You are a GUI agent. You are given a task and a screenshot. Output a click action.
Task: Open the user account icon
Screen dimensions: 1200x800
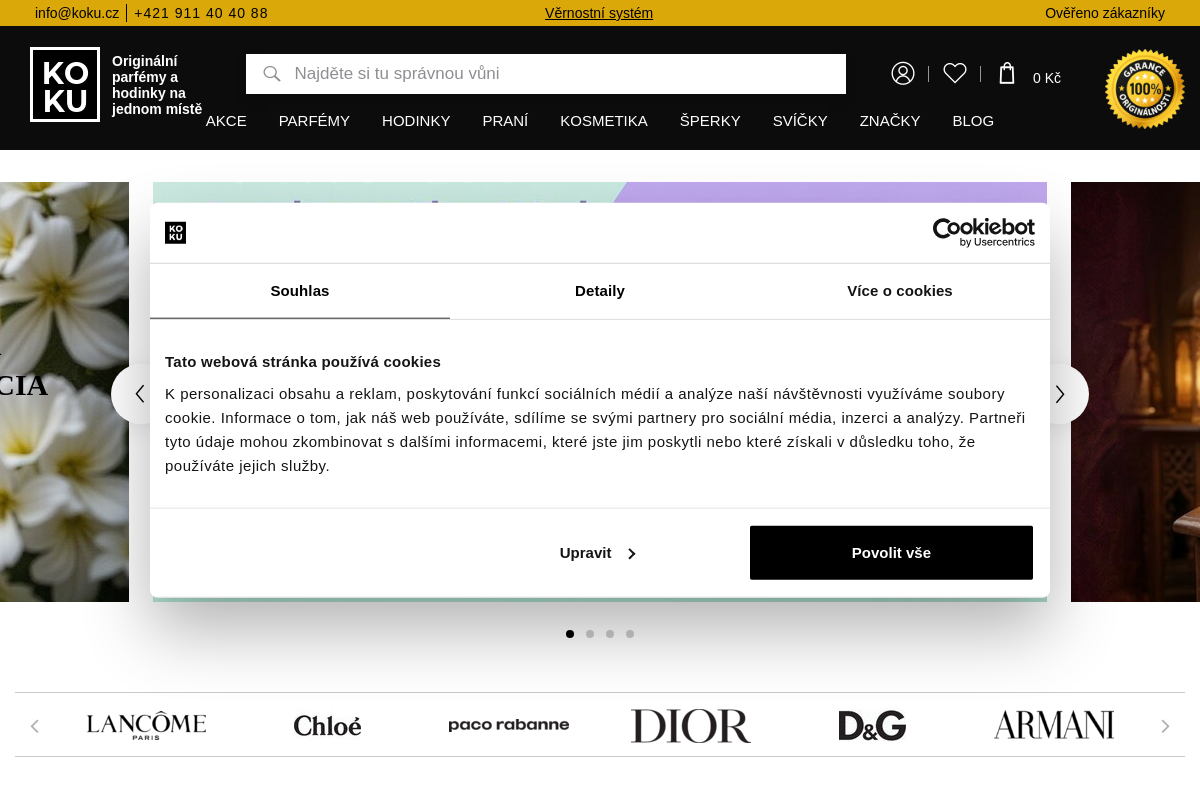[x=903, y=74]
